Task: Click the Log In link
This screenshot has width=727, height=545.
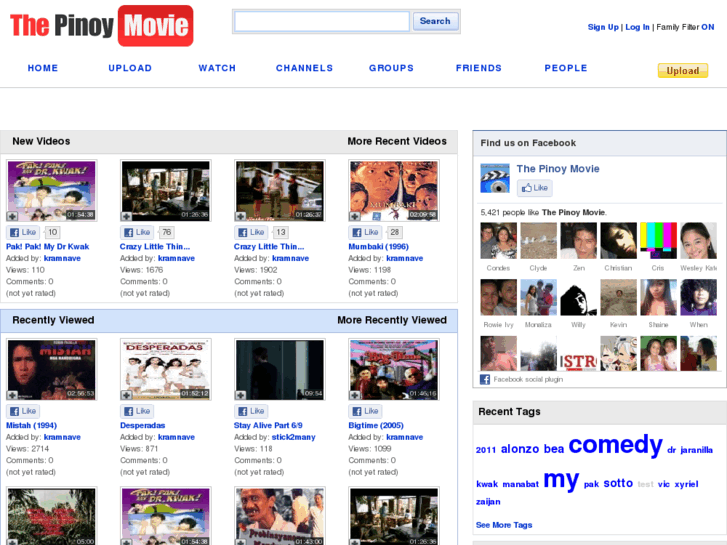Action: (x=637, y=27)
